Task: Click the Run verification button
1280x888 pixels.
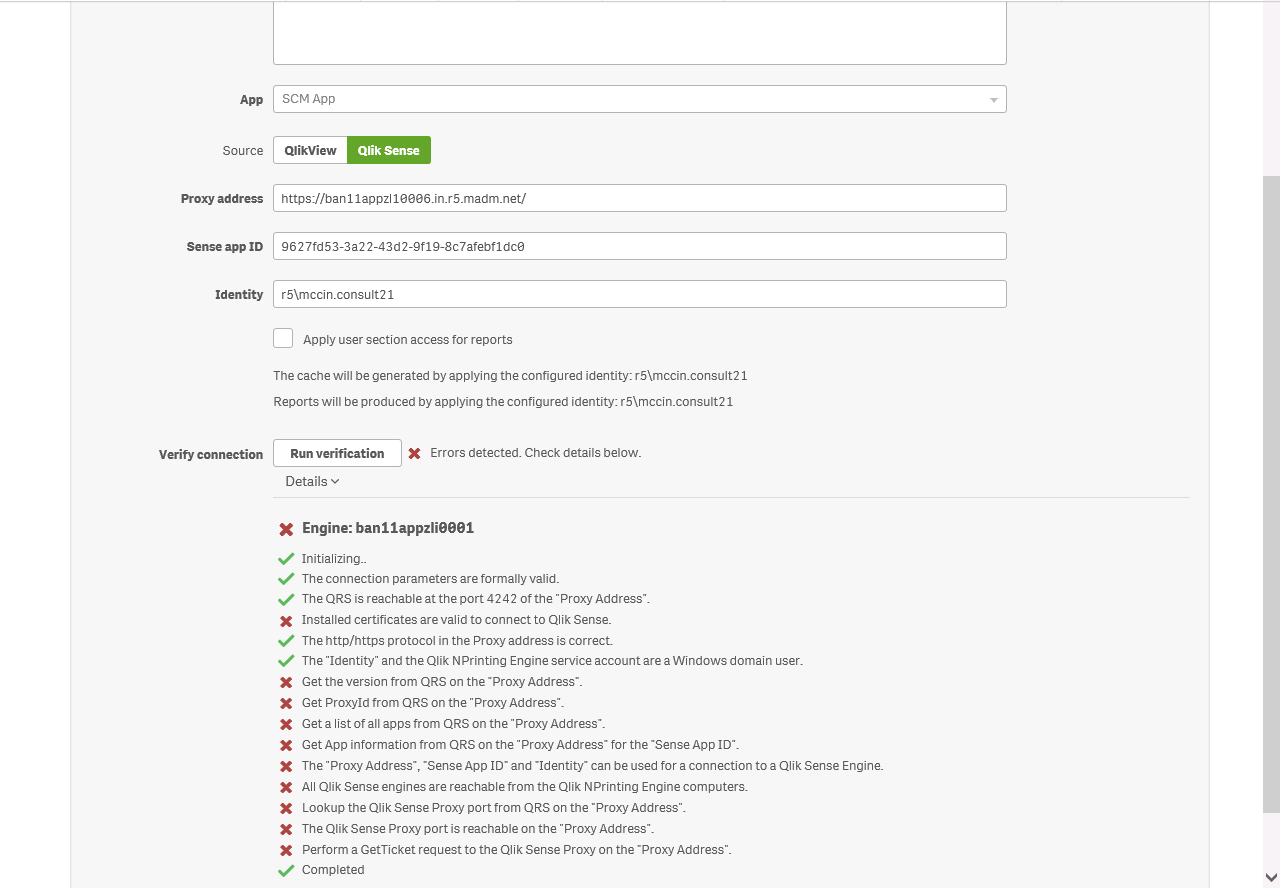Action: [337, 453]
